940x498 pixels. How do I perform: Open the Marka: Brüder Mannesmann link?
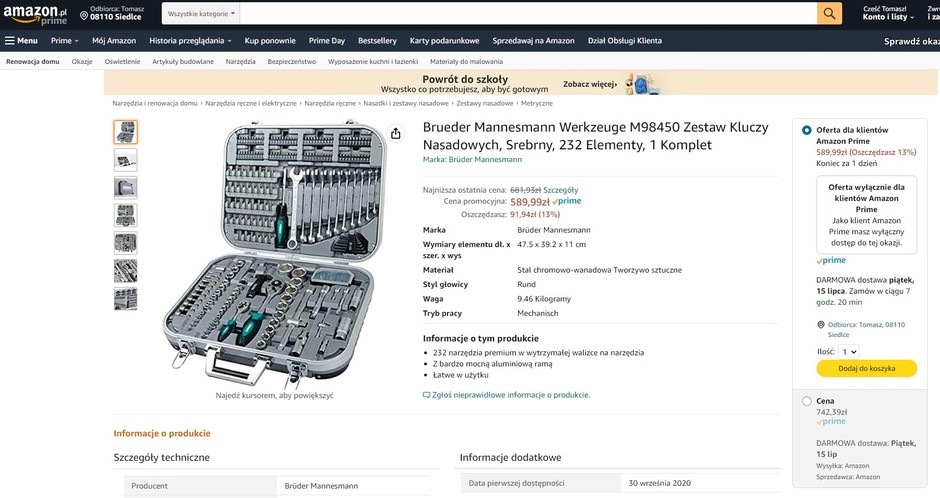472,159
